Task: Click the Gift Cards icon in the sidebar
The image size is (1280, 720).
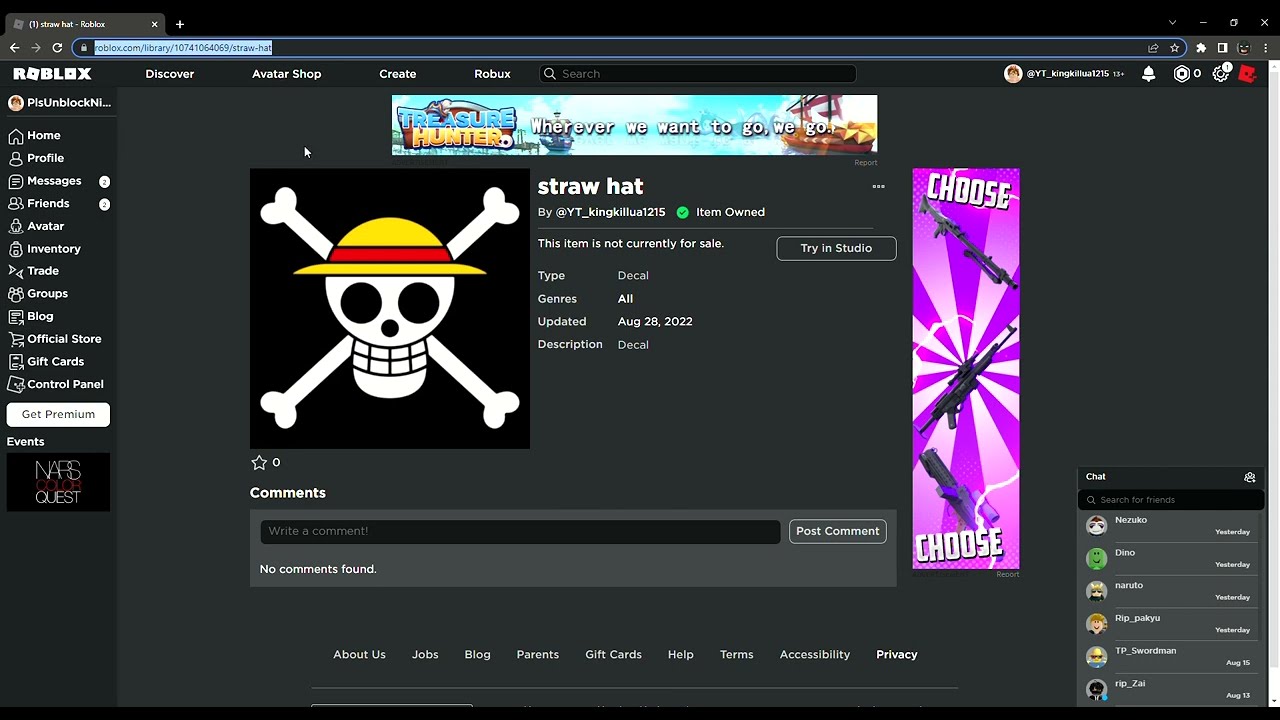Action: click(16, 362)
